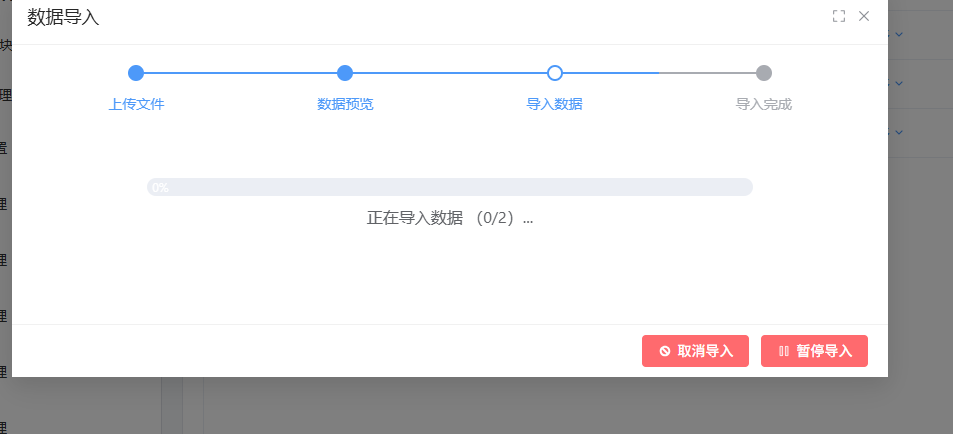Viewport: 953px width, 434px height.
Task: Click the 正在导入数据 (0/2) status text
Action: [x=450, y=218]
